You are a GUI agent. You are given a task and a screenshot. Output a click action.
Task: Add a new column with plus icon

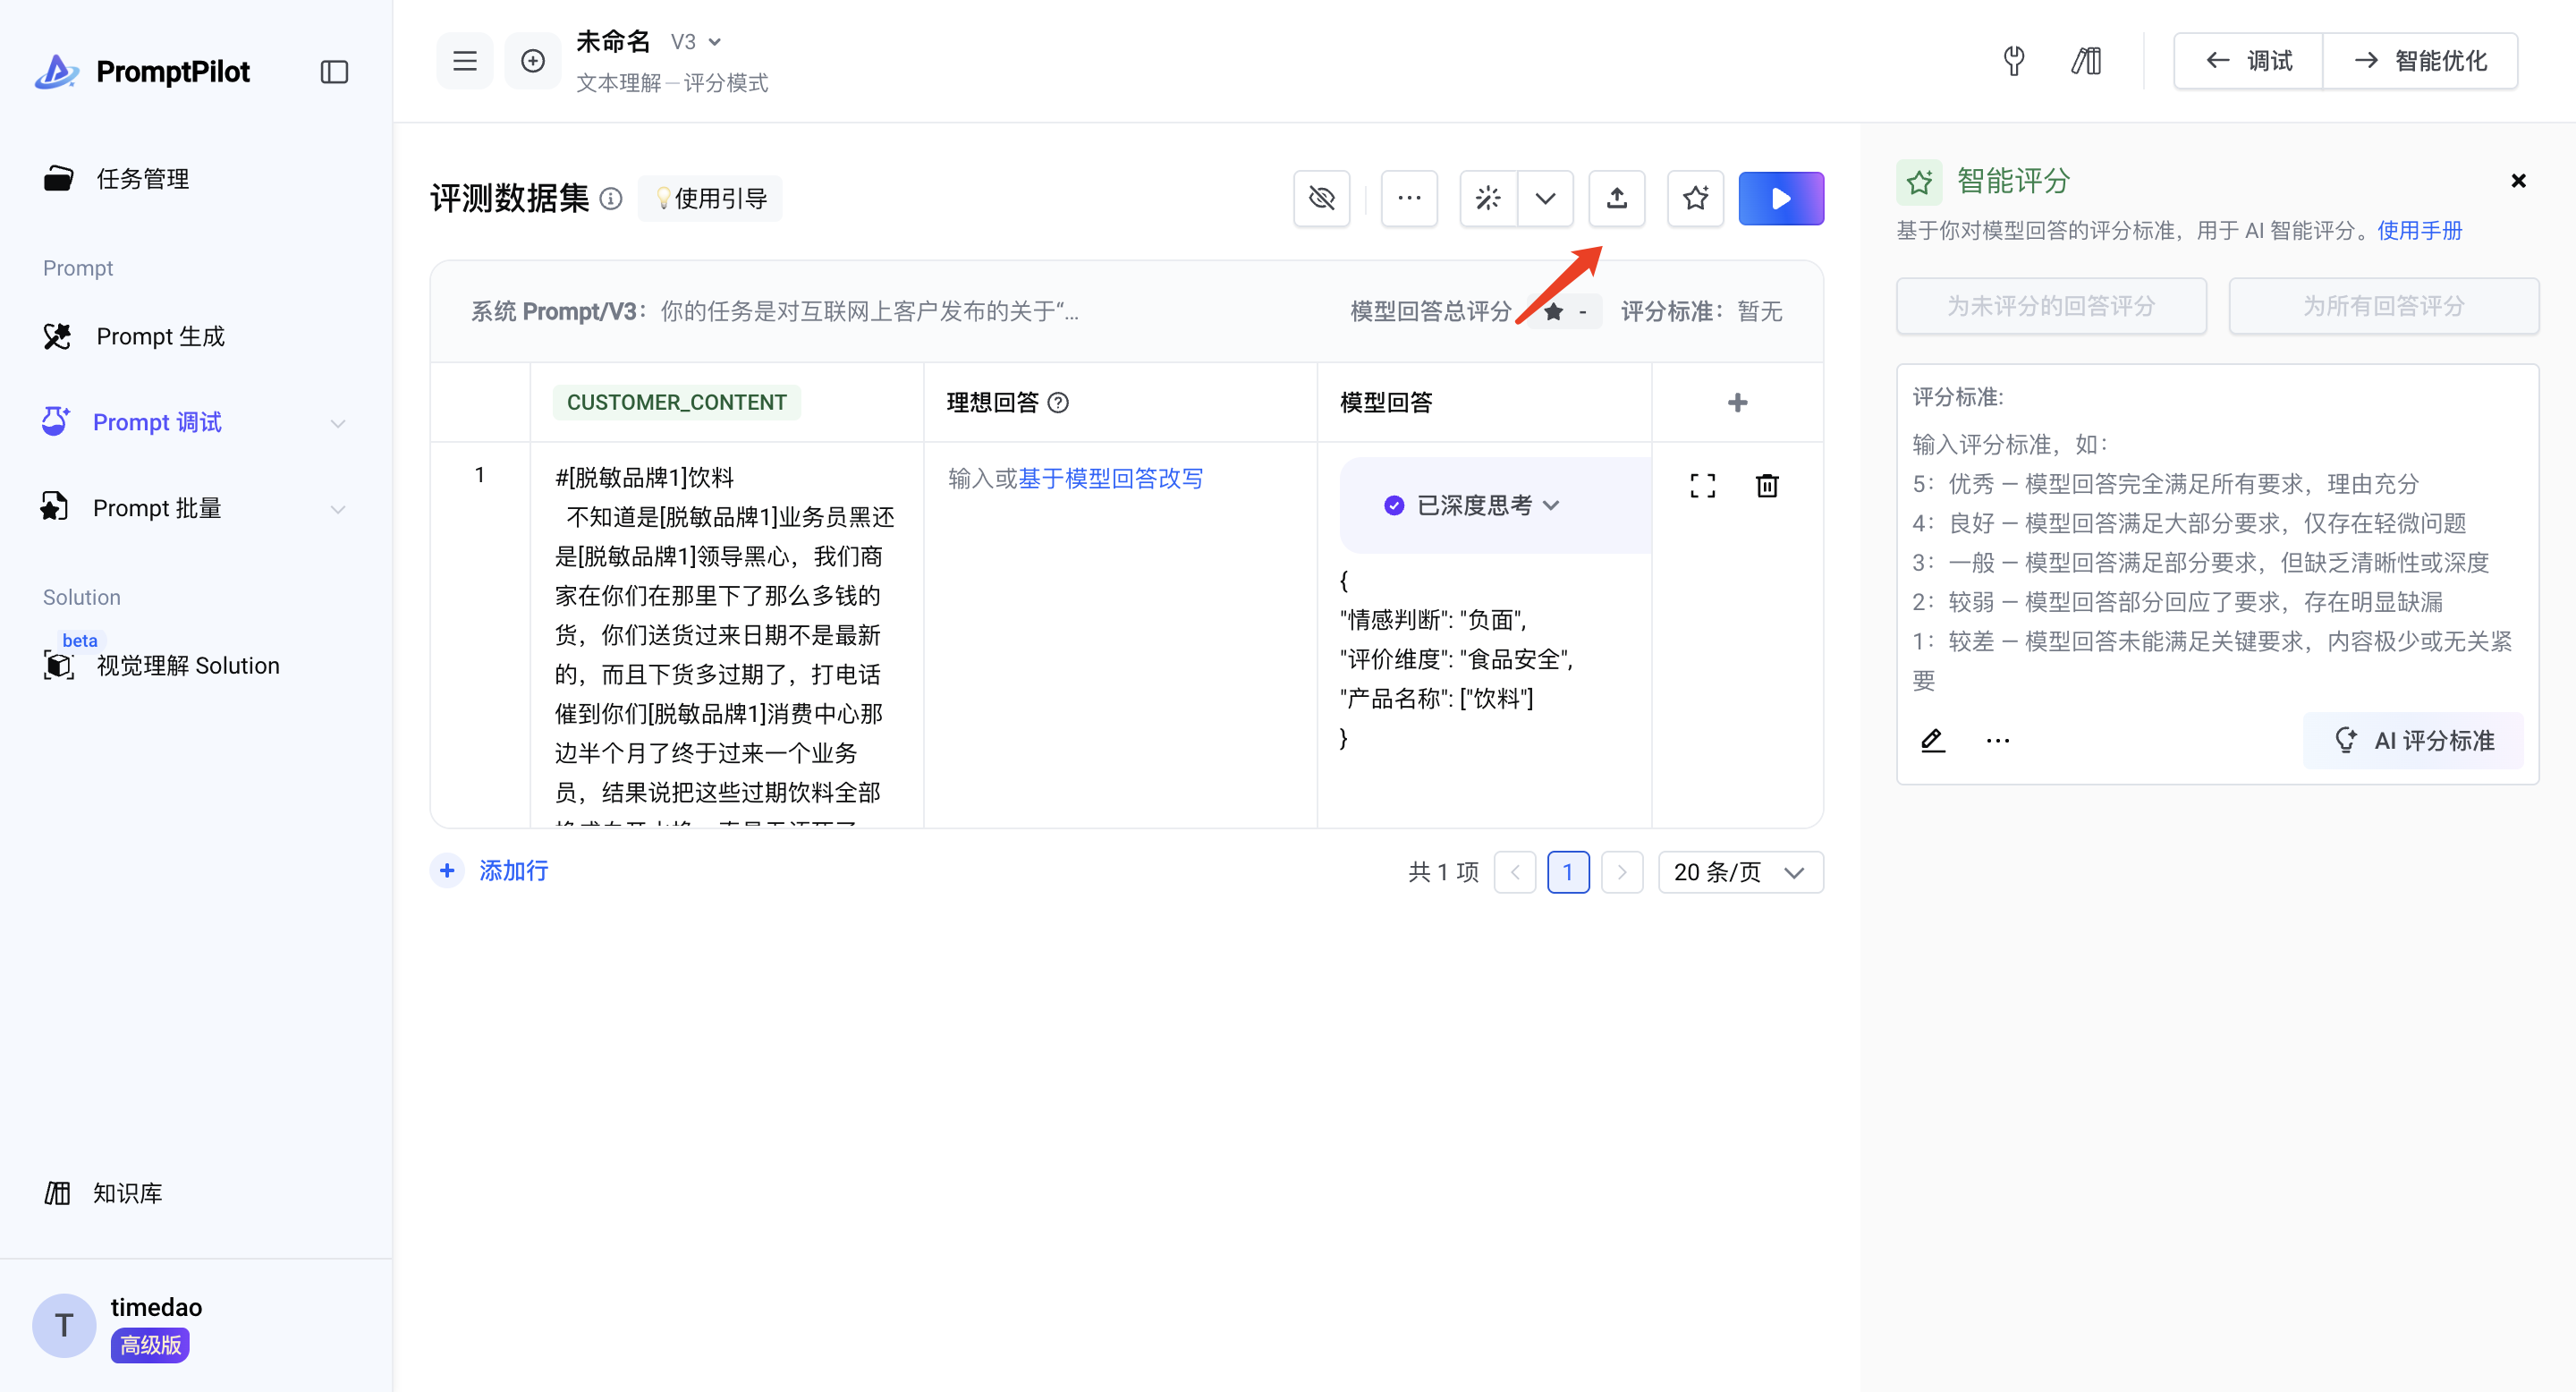tap(1737, 402)
